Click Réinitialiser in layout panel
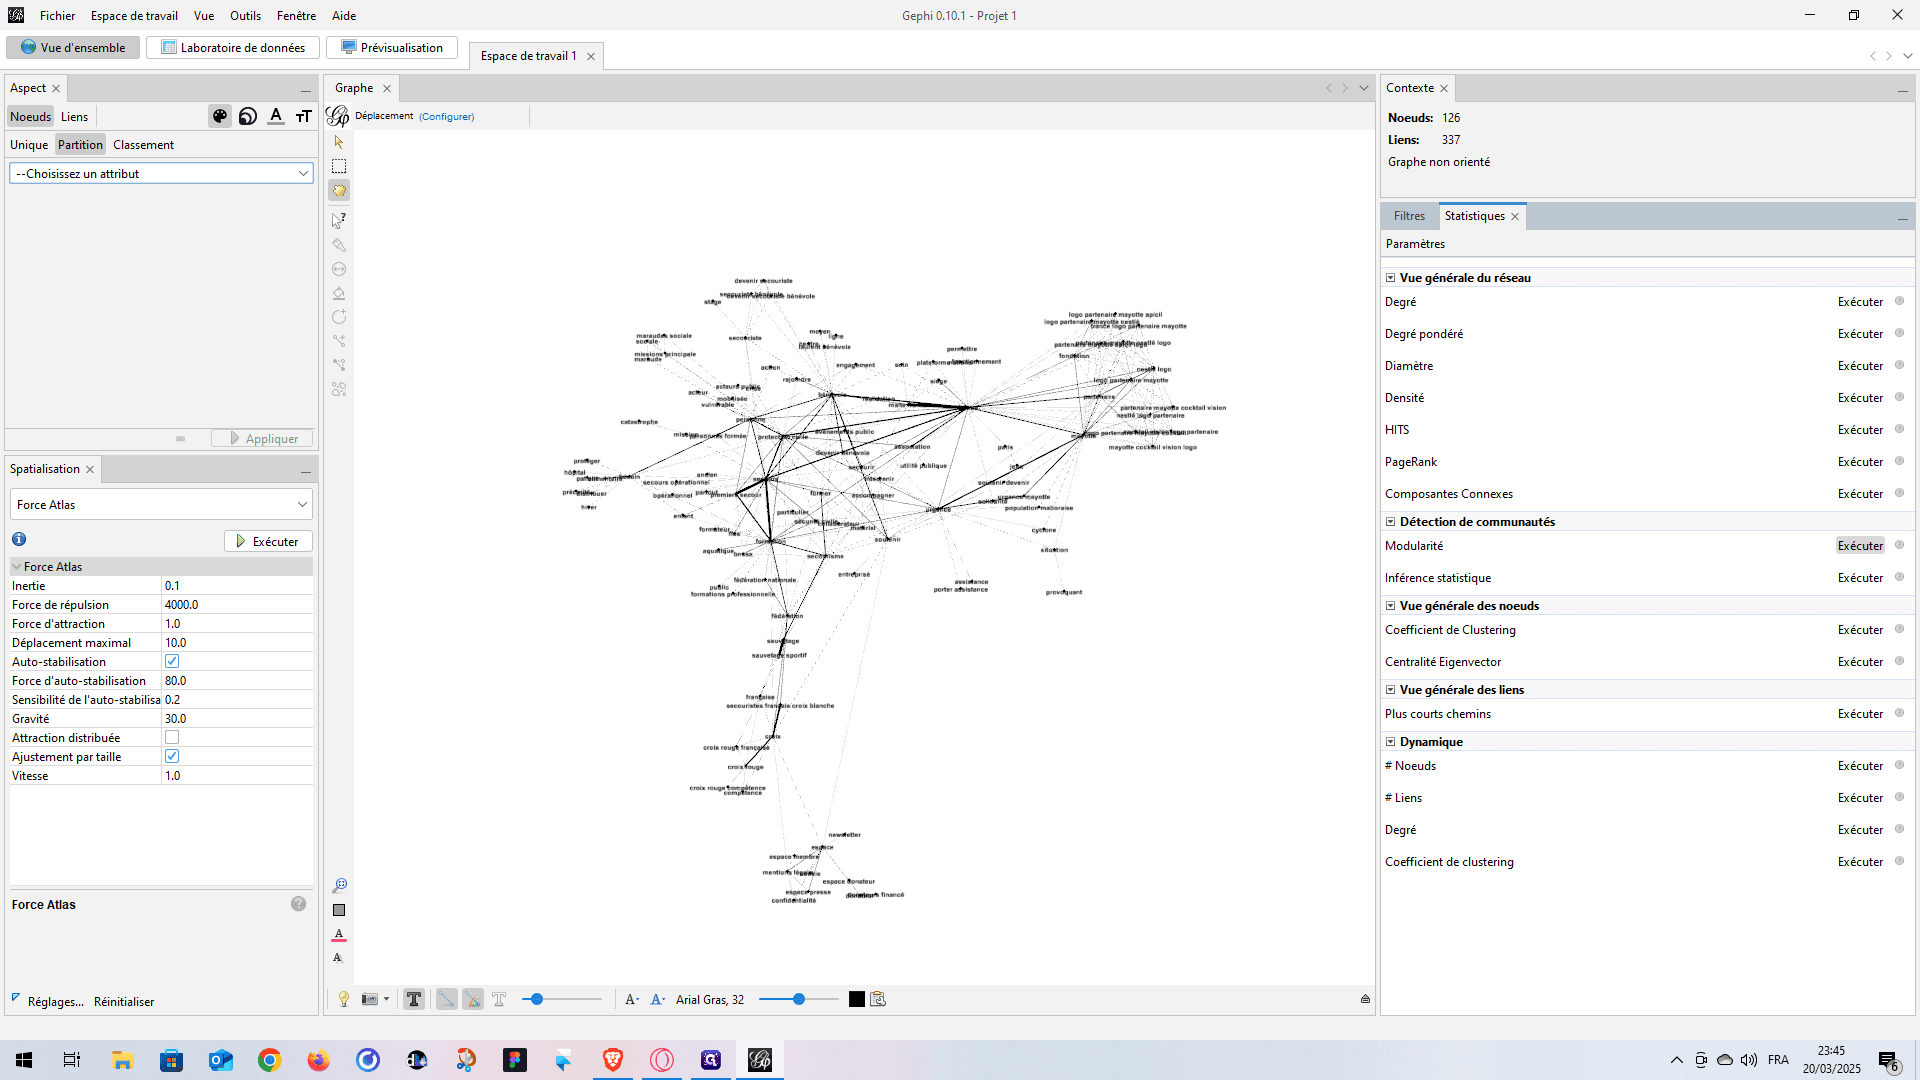The width and height of the screenshot is (1920, 1080). point(124,1002)
